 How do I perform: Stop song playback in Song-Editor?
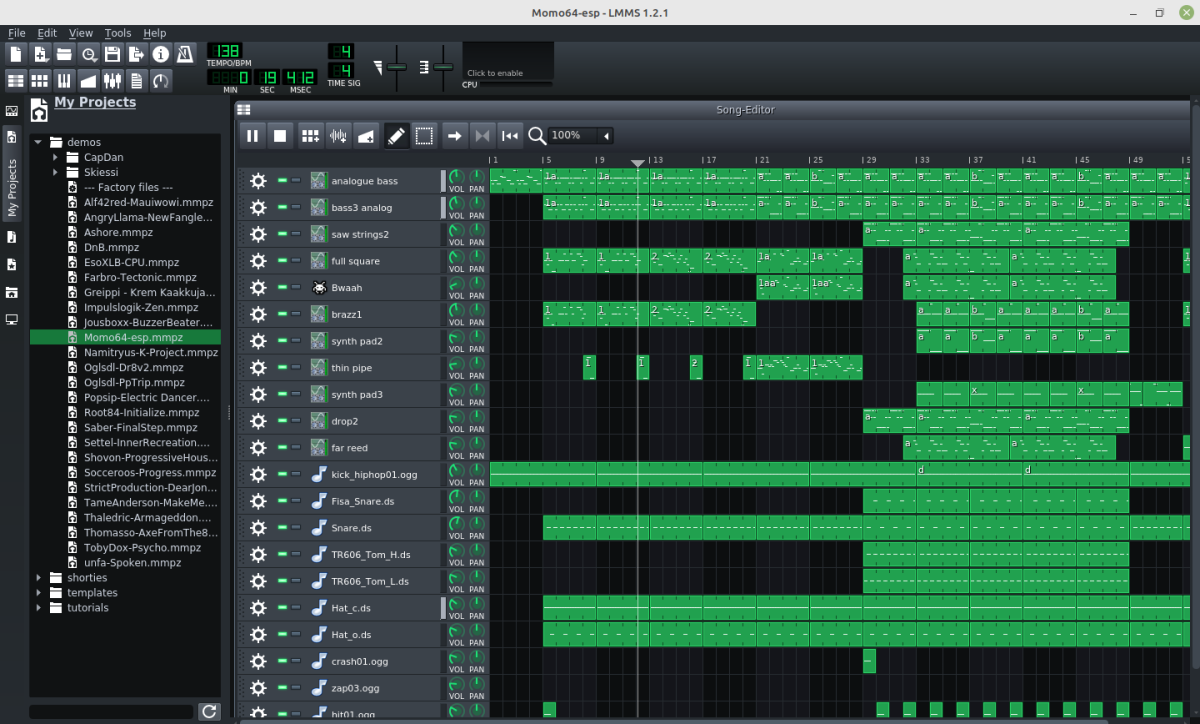(280, 135)
